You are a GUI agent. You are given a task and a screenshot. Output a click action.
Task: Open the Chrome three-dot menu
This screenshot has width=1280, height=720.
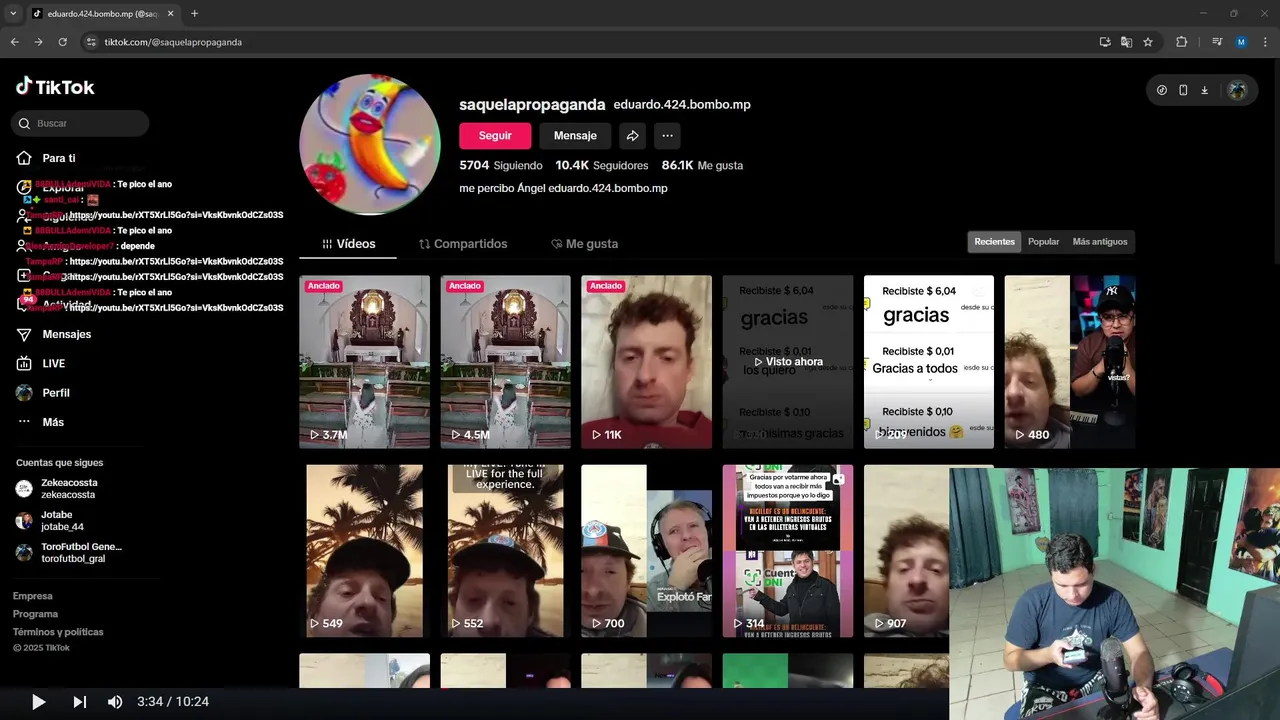(1264, 42)
